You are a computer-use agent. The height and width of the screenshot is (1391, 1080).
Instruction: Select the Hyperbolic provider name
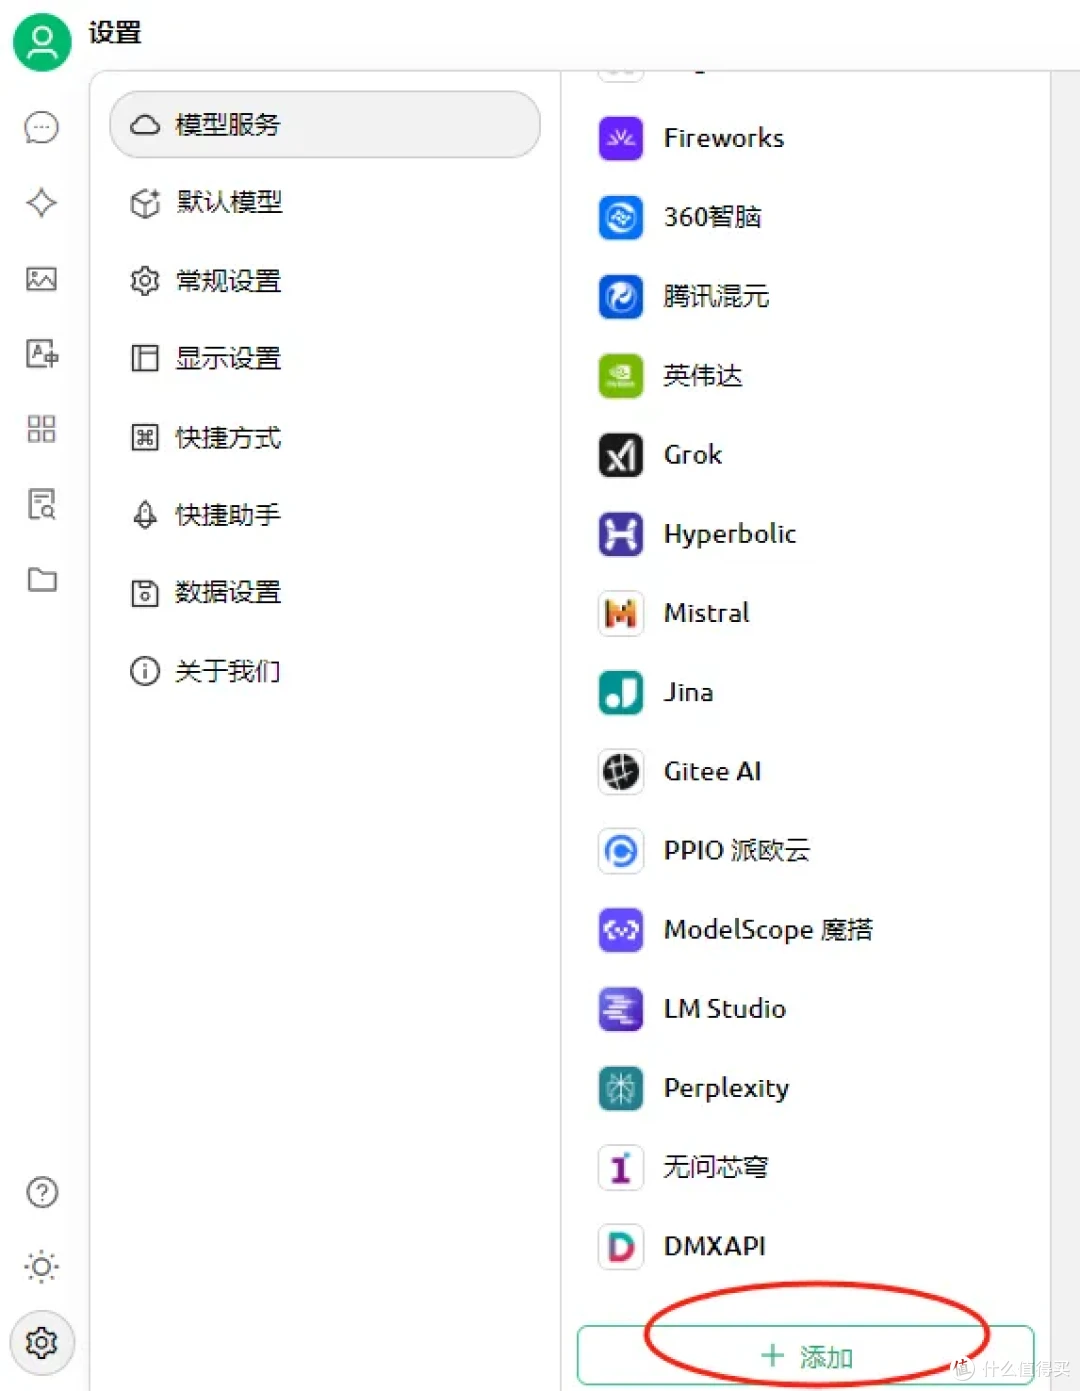[730, 534]
